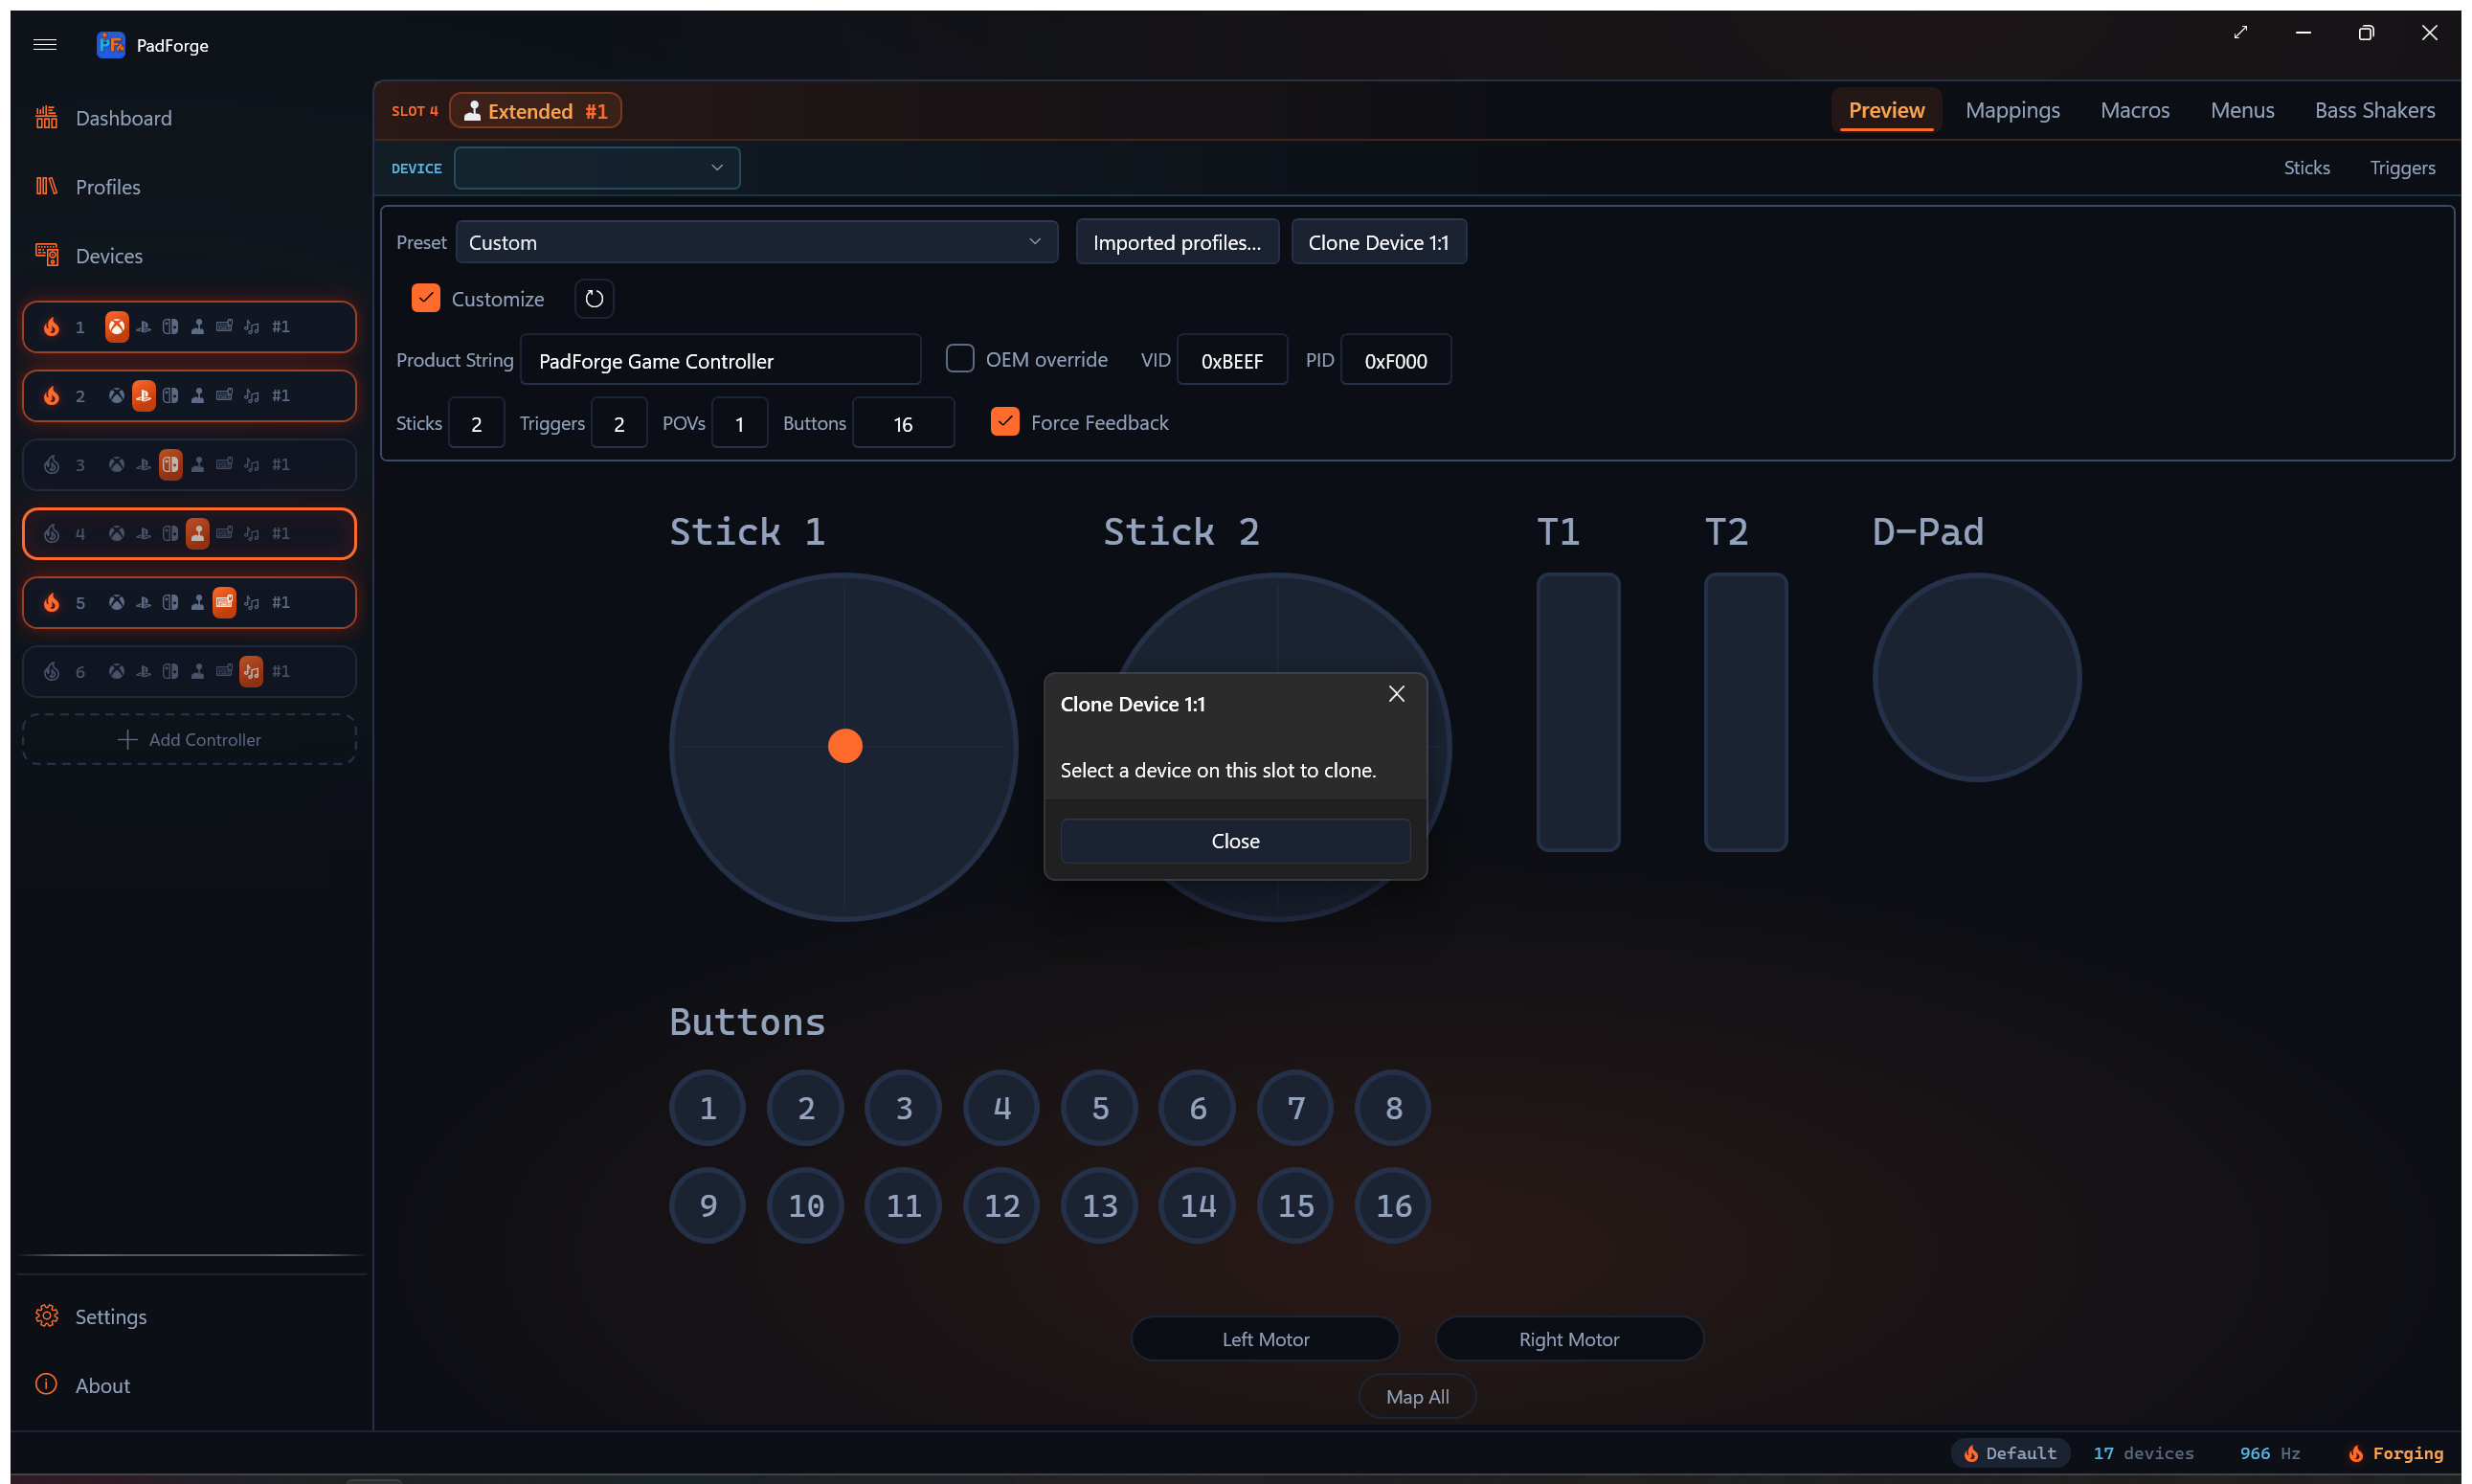
Task: Click the reset circular arrow icon
Action: (594, 298)
